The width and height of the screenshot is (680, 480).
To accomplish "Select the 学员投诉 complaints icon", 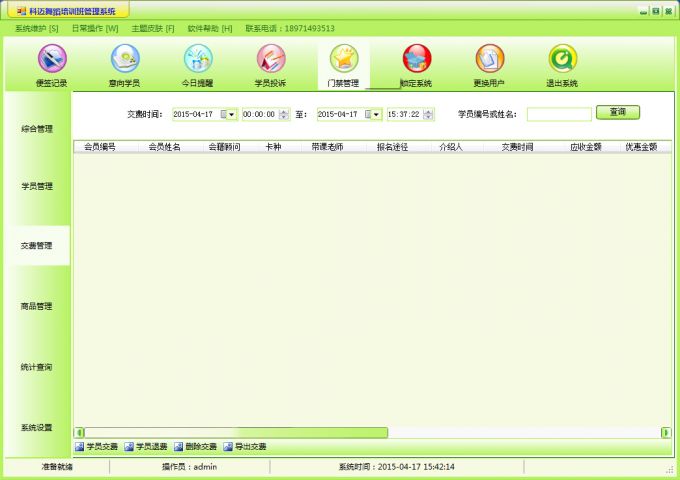I will pos(271,60).
